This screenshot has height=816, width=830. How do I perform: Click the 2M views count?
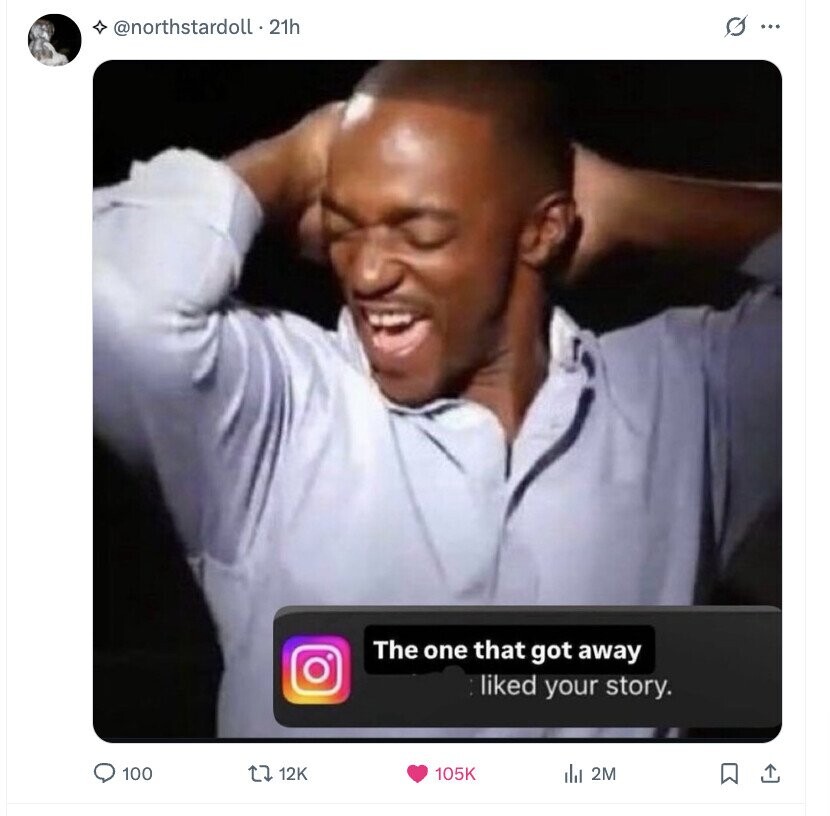click(x=603, y=773)
